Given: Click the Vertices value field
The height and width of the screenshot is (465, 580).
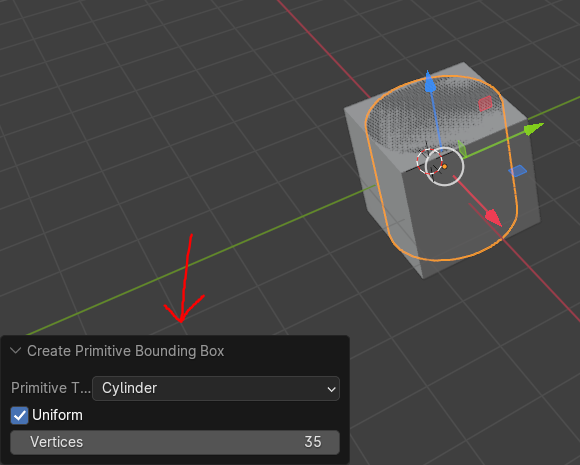Looking at the screenshot, I should click(175, 442).
